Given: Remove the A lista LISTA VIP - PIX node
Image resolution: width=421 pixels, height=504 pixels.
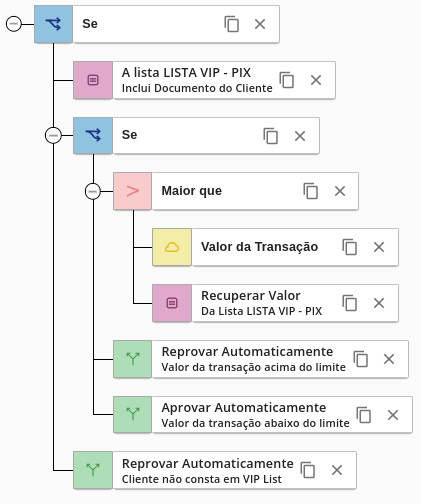Looking at the screenshot, I should click(x=316, y=80).
